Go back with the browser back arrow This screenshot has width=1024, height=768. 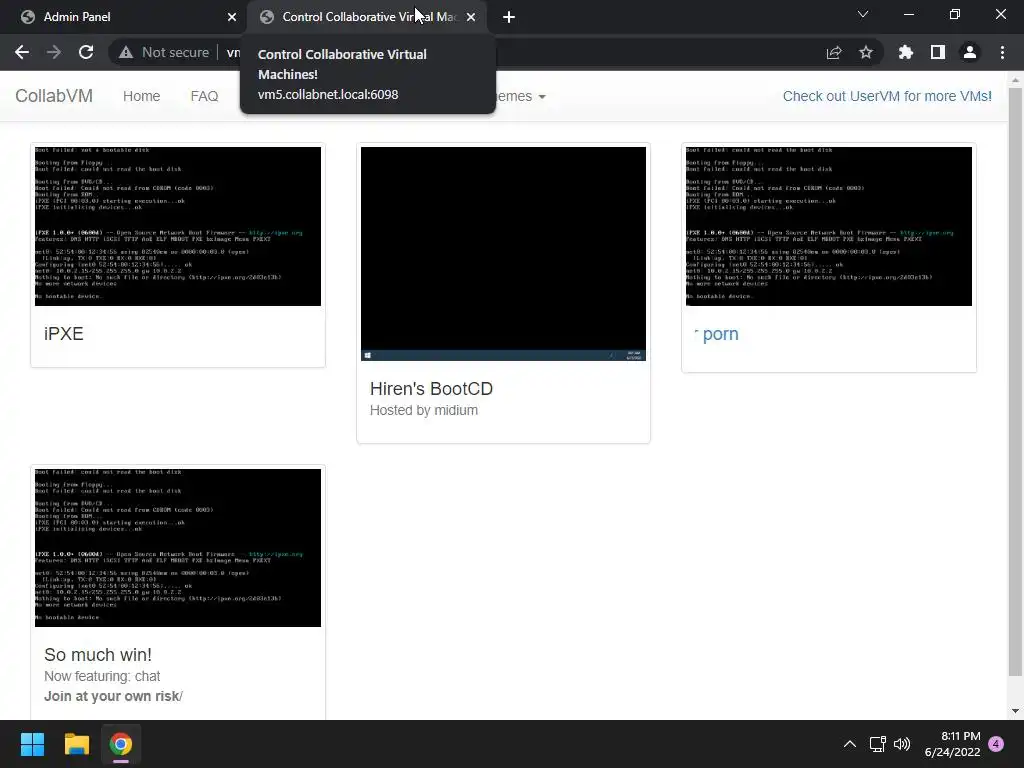22,52
